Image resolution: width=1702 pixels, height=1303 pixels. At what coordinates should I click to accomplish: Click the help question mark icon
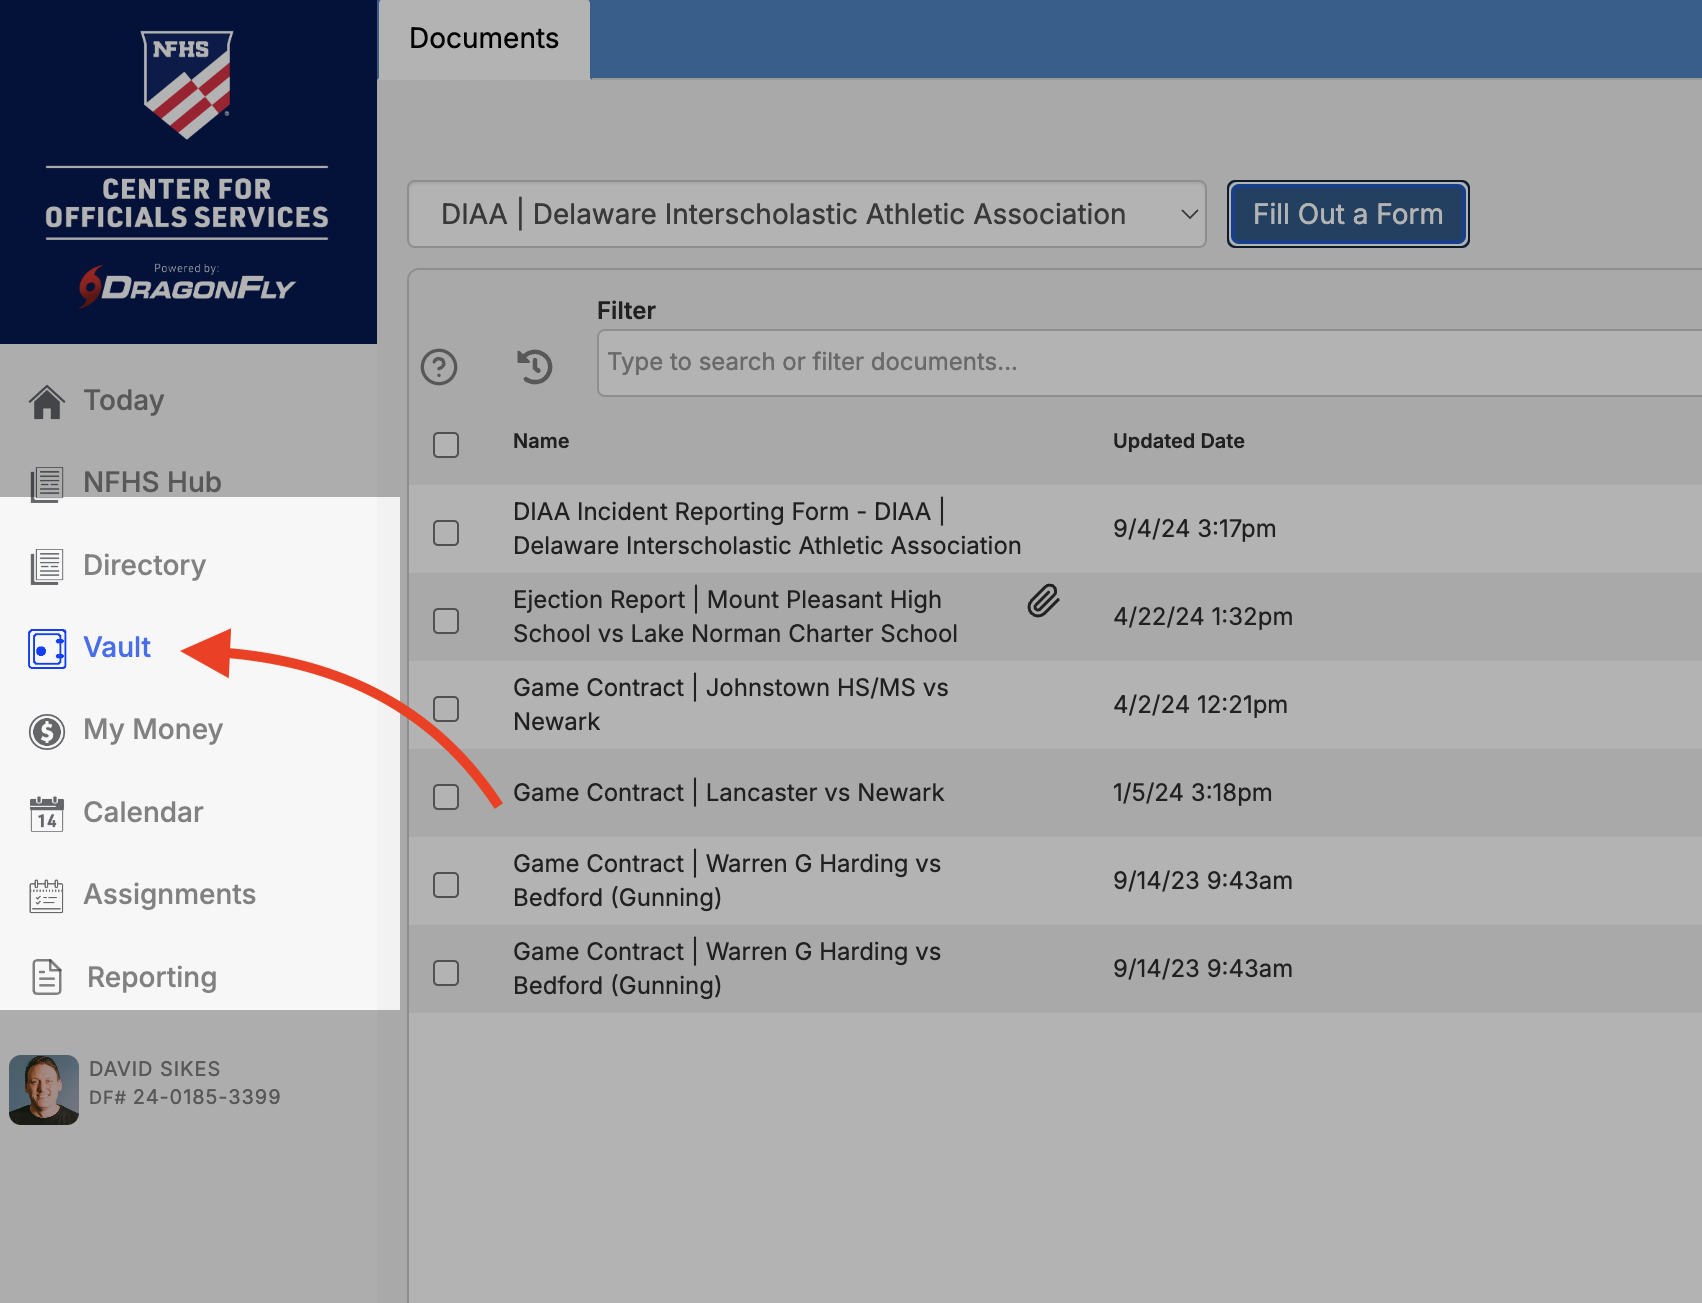click(x=439, y=367)
